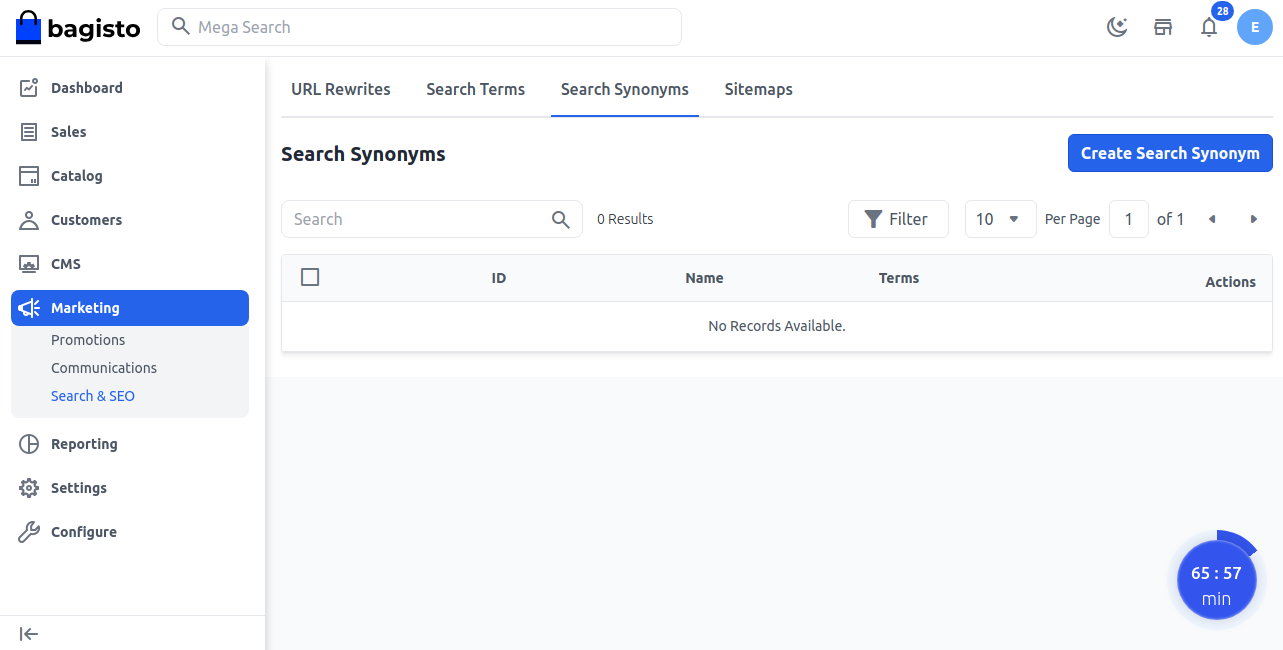Click the countdown timer bubble
1283x650 pixels.
[x=1216, y=579]
